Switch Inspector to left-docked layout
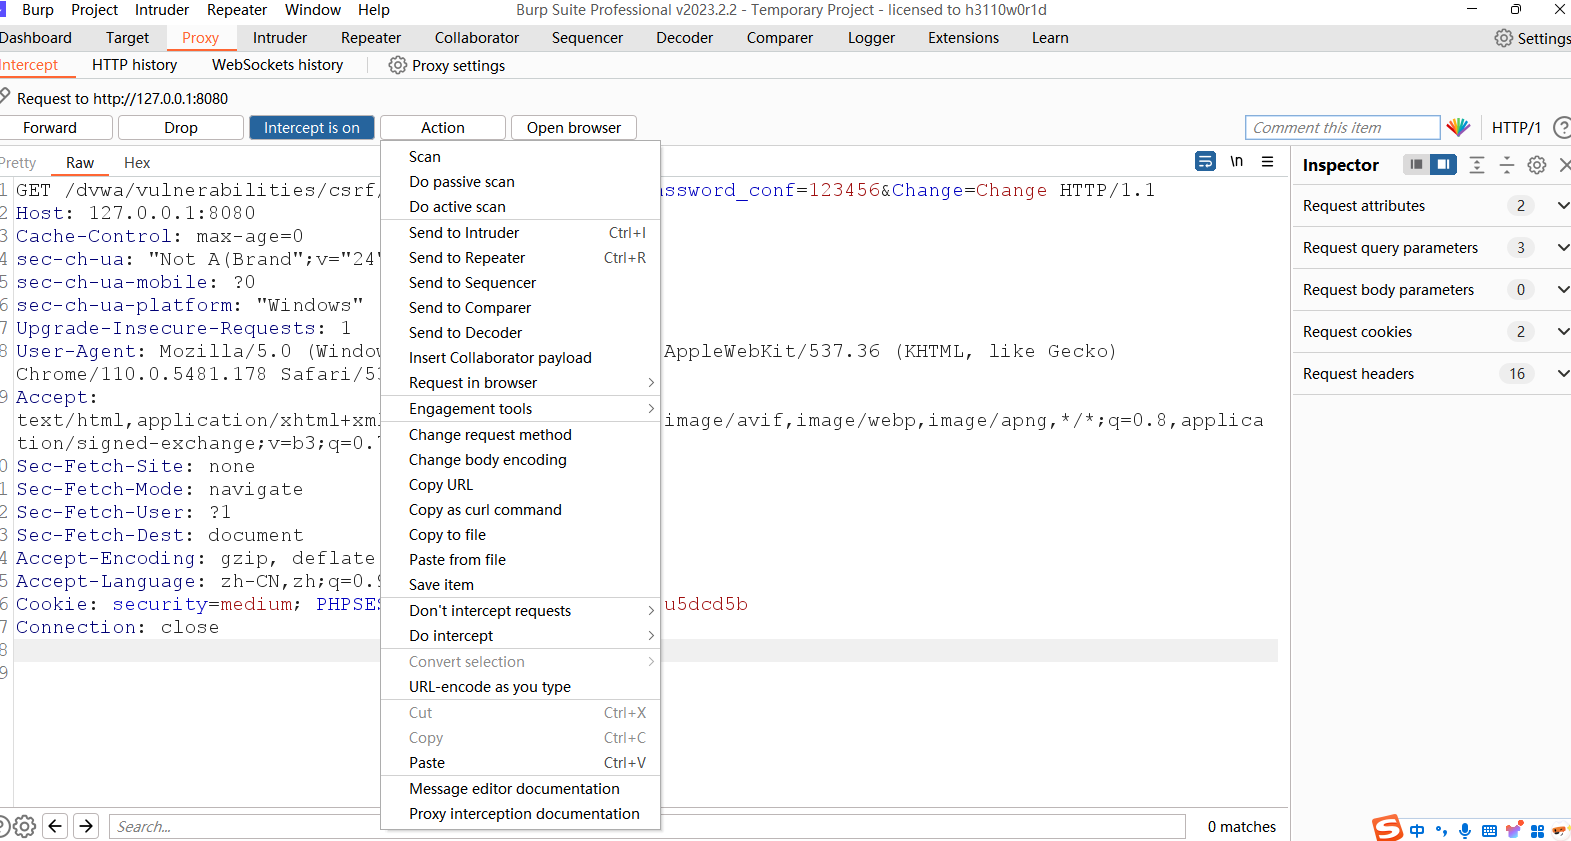 (1416, 164)
